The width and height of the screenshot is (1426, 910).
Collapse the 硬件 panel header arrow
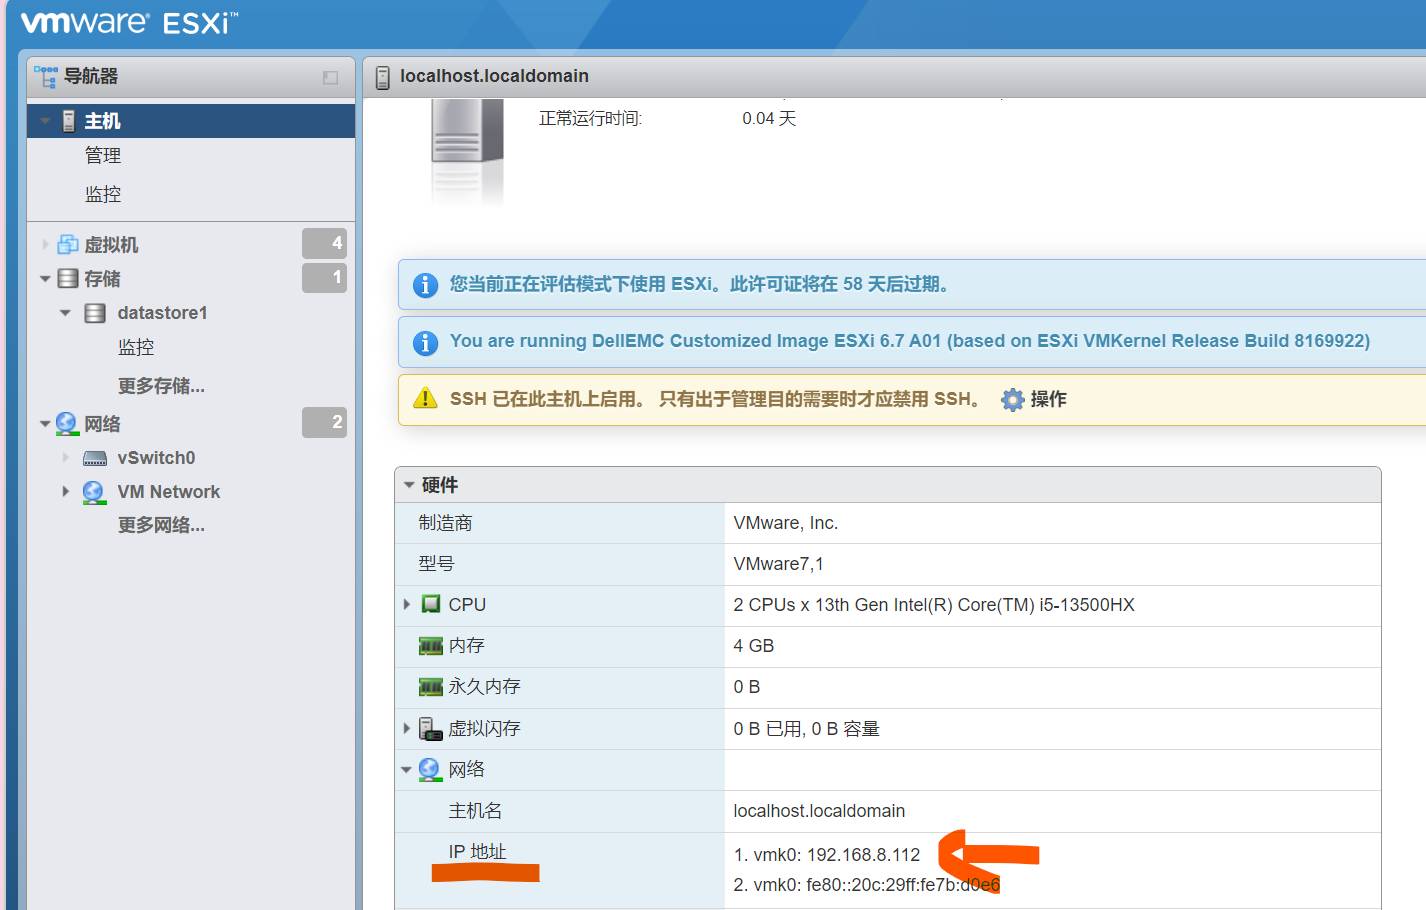click(409, 484)
